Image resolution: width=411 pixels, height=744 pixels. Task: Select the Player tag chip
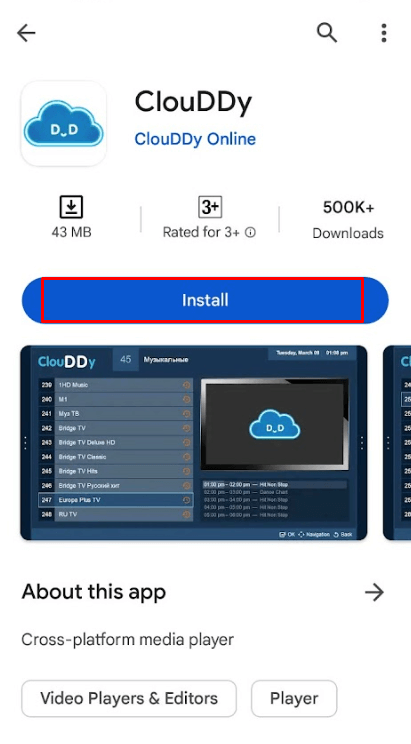tap(294, 698)
